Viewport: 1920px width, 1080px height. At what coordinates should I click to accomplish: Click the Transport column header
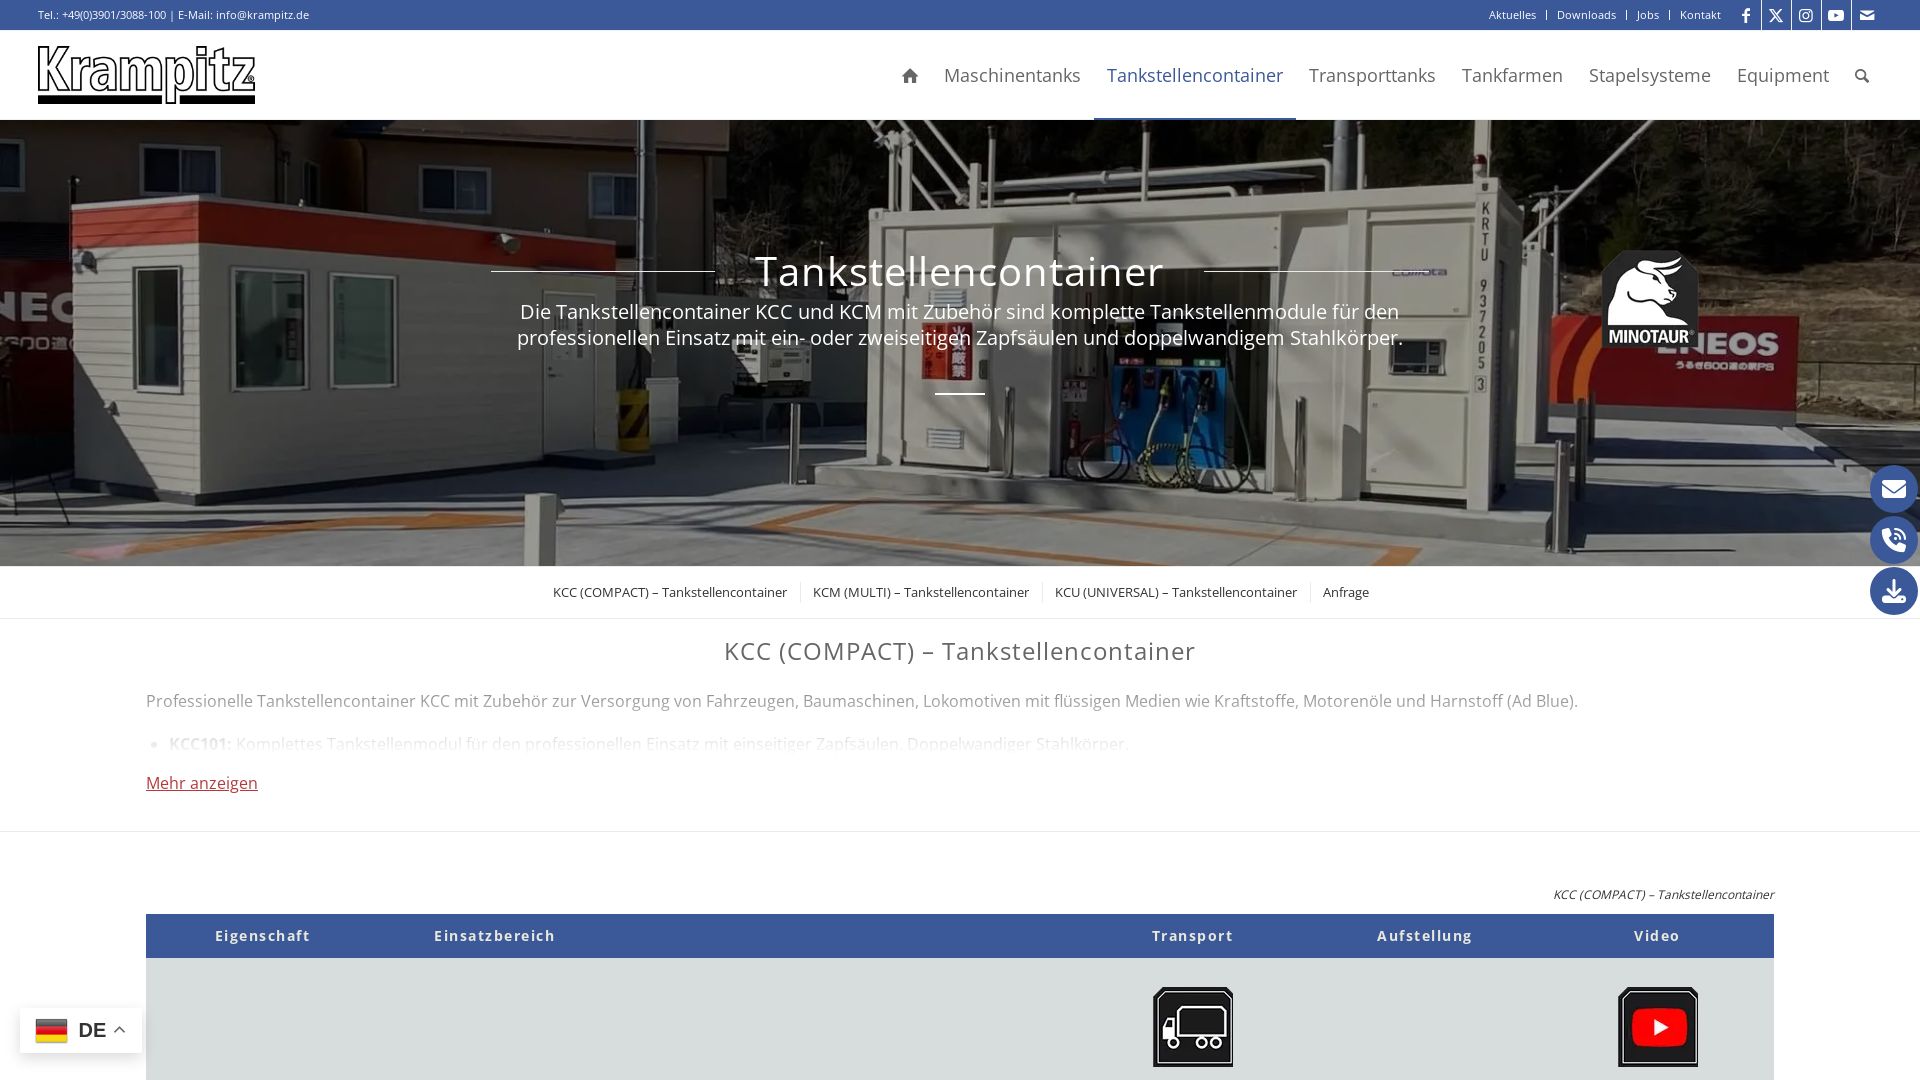click(1192, 936)
